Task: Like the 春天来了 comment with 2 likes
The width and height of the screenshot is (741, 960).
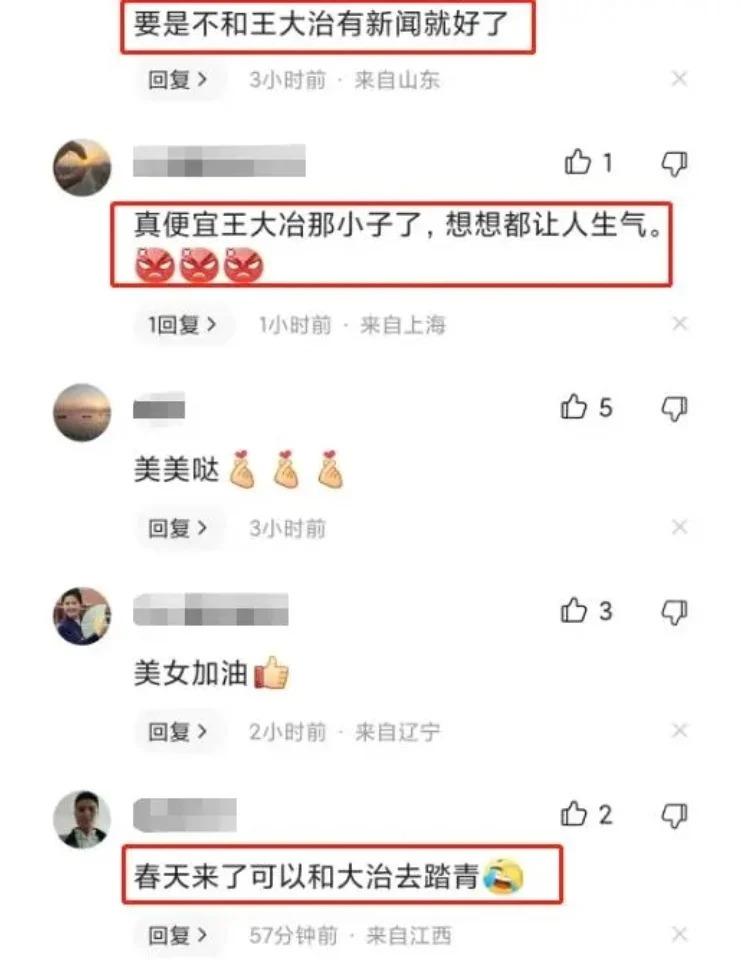Action: pos(574,814)
